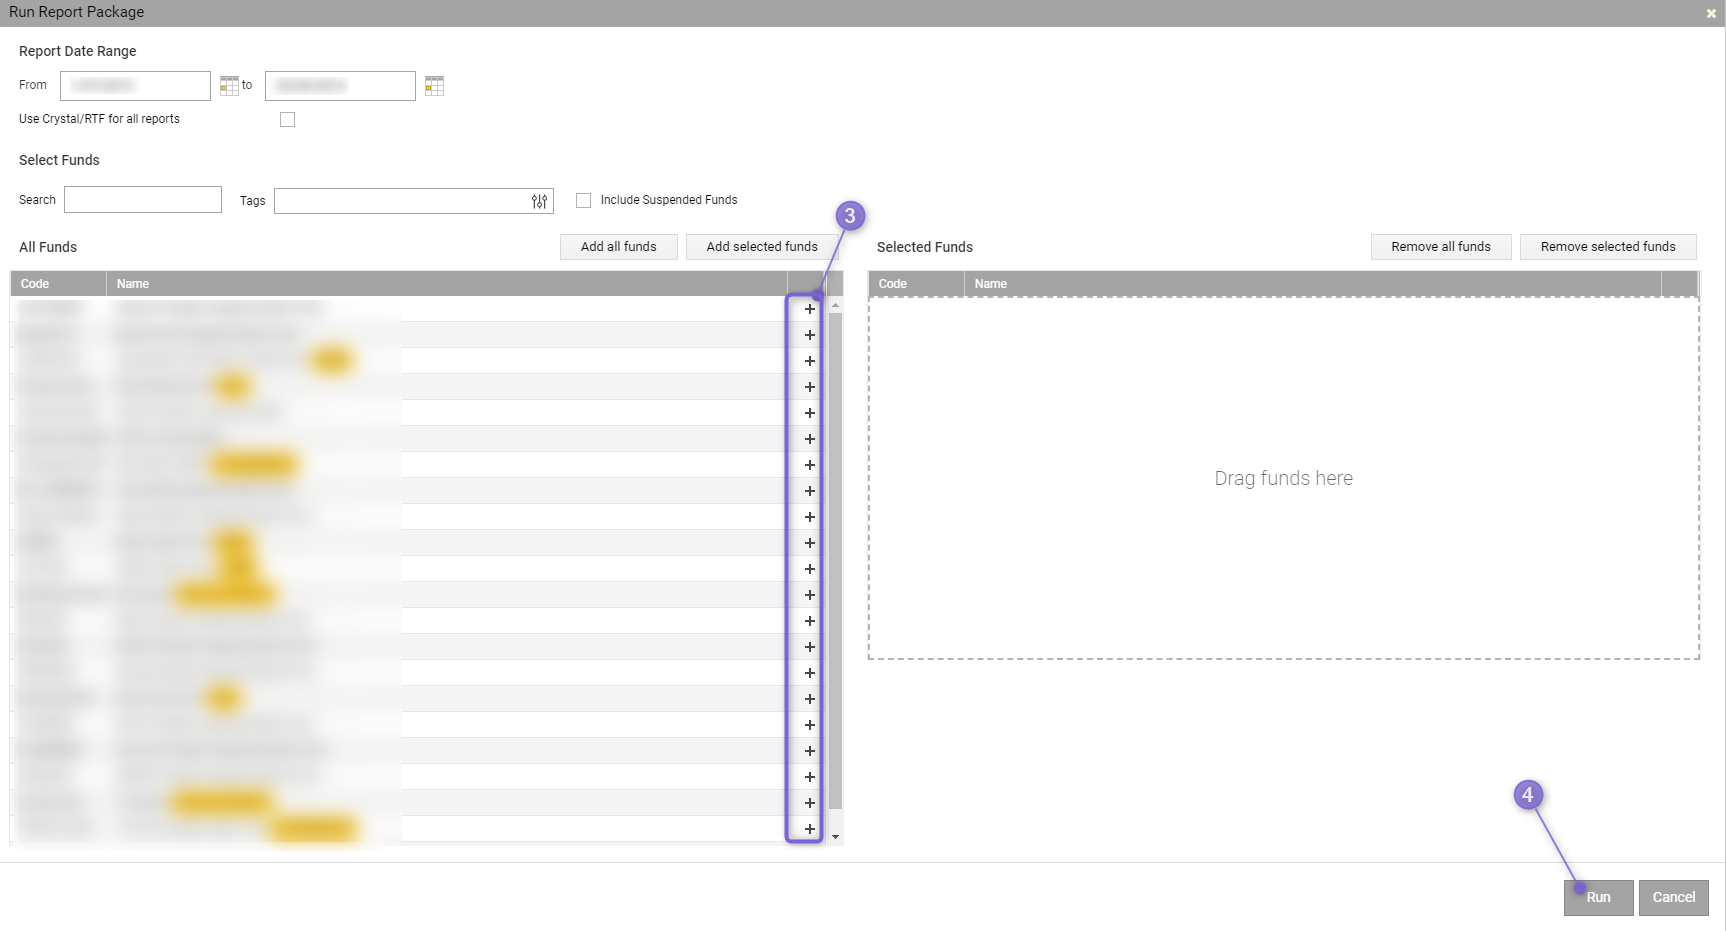This screenshot has height=931, width=1726.
Task: Enable Use Crystal/RTF for all reports
Action: [288, 120]
